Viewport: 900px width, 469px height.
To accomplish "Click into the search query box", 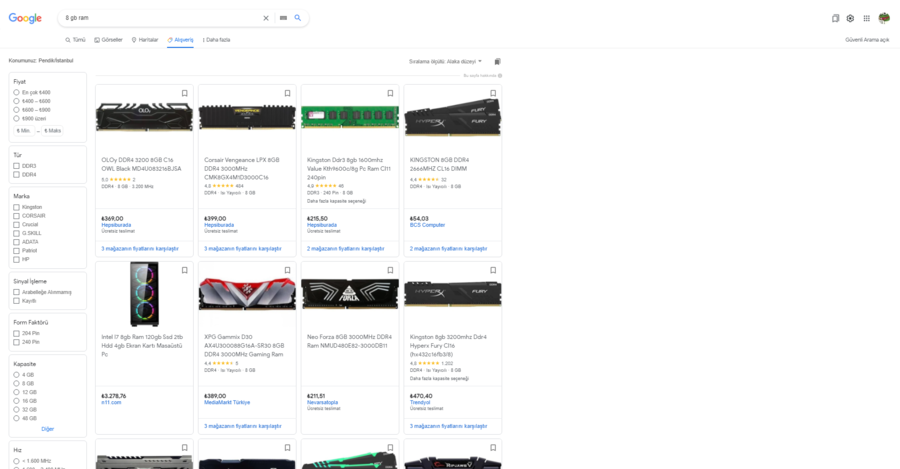I will tap(161, 18).
